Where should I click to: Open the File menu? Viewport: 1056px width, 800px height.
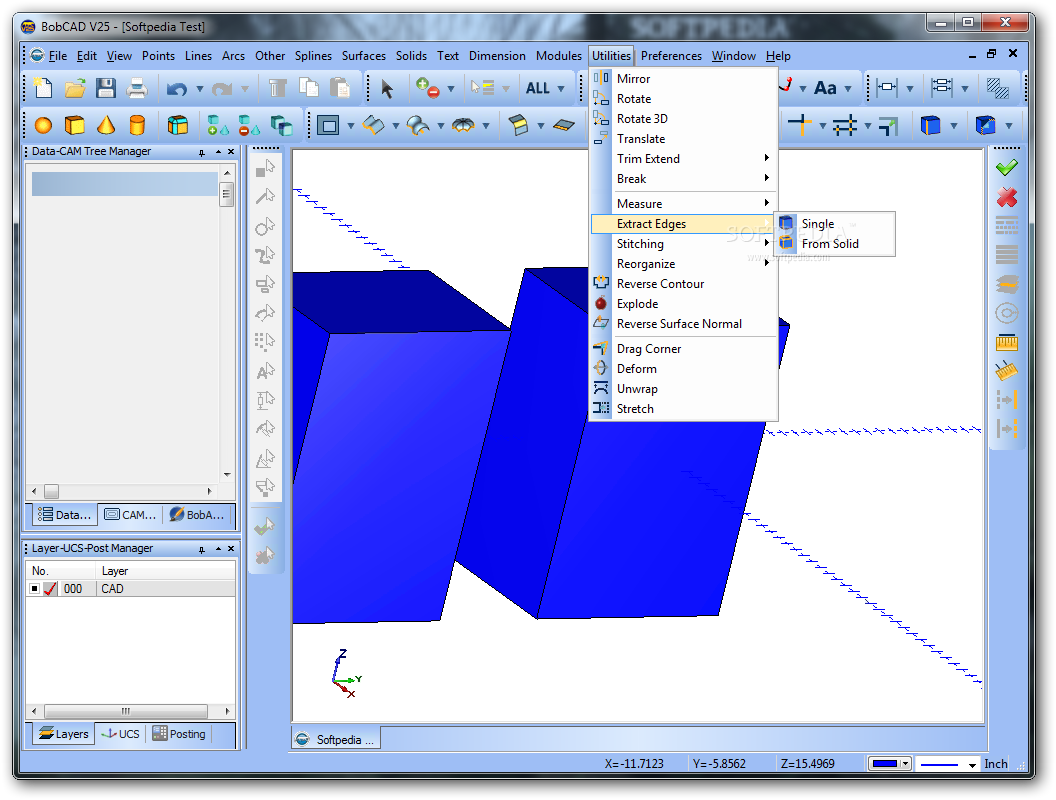[x=58, y=56]
